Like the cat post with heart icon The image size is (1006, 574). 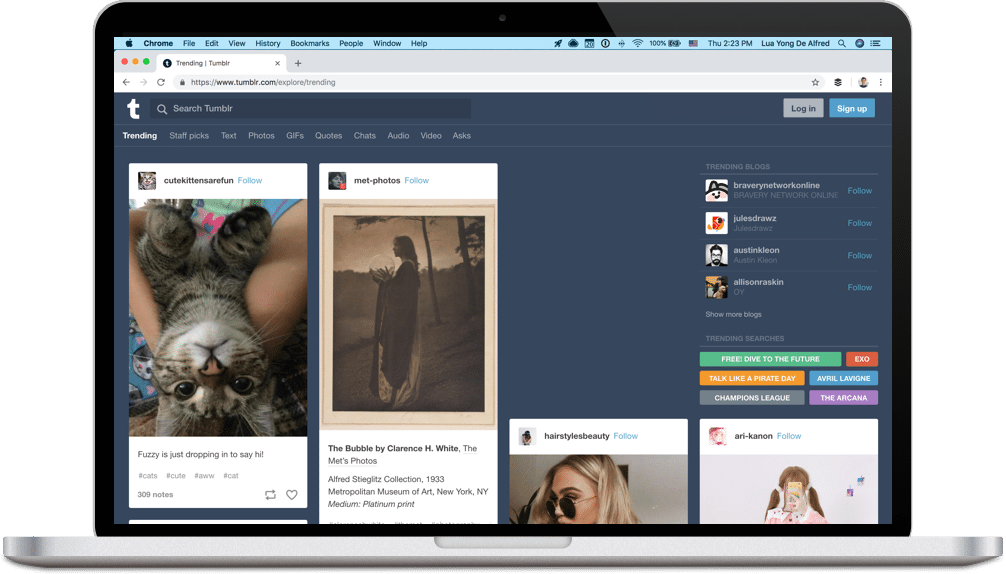click(292, 495)
